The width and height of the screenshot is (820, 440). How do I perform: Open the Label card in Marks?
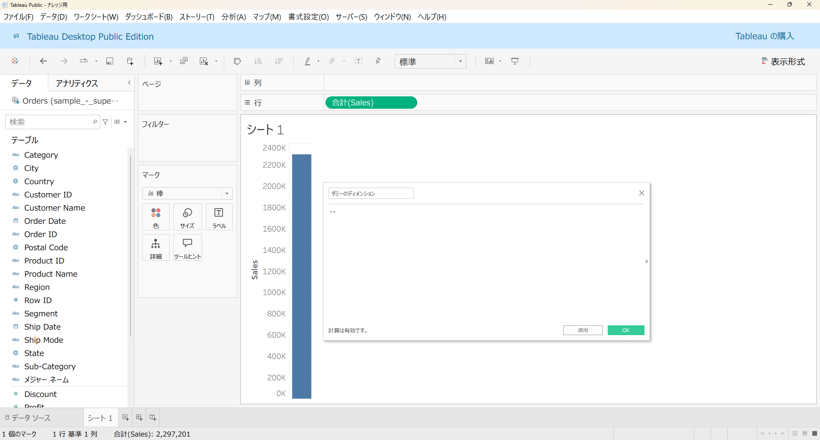click(x=219, y=217)
